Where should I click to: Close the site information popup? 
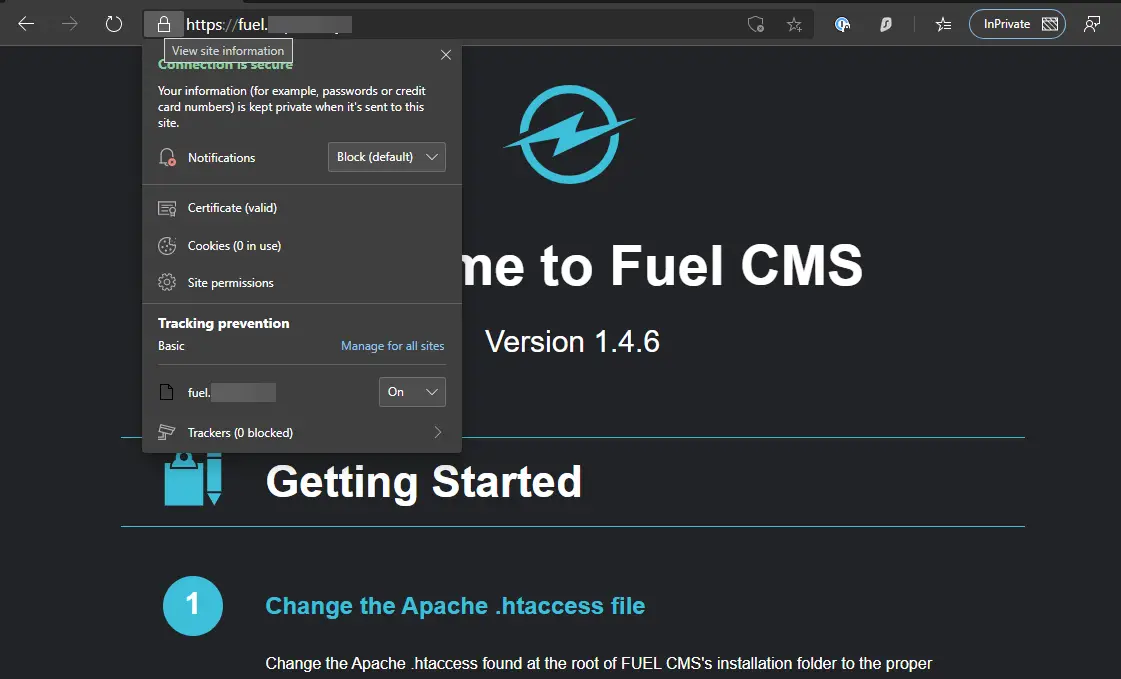pyautogui.click(x=445, y=55)
